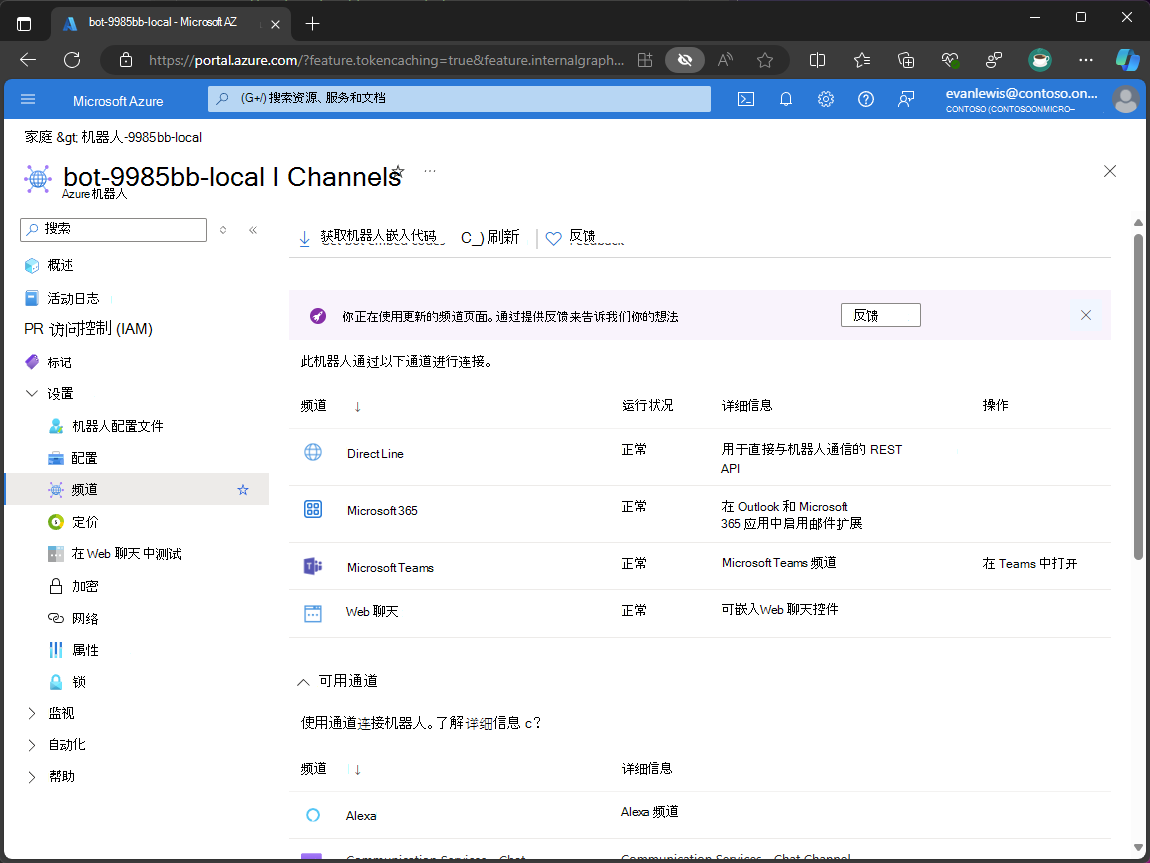Close the Channels blade

(x=1110, y=171)
